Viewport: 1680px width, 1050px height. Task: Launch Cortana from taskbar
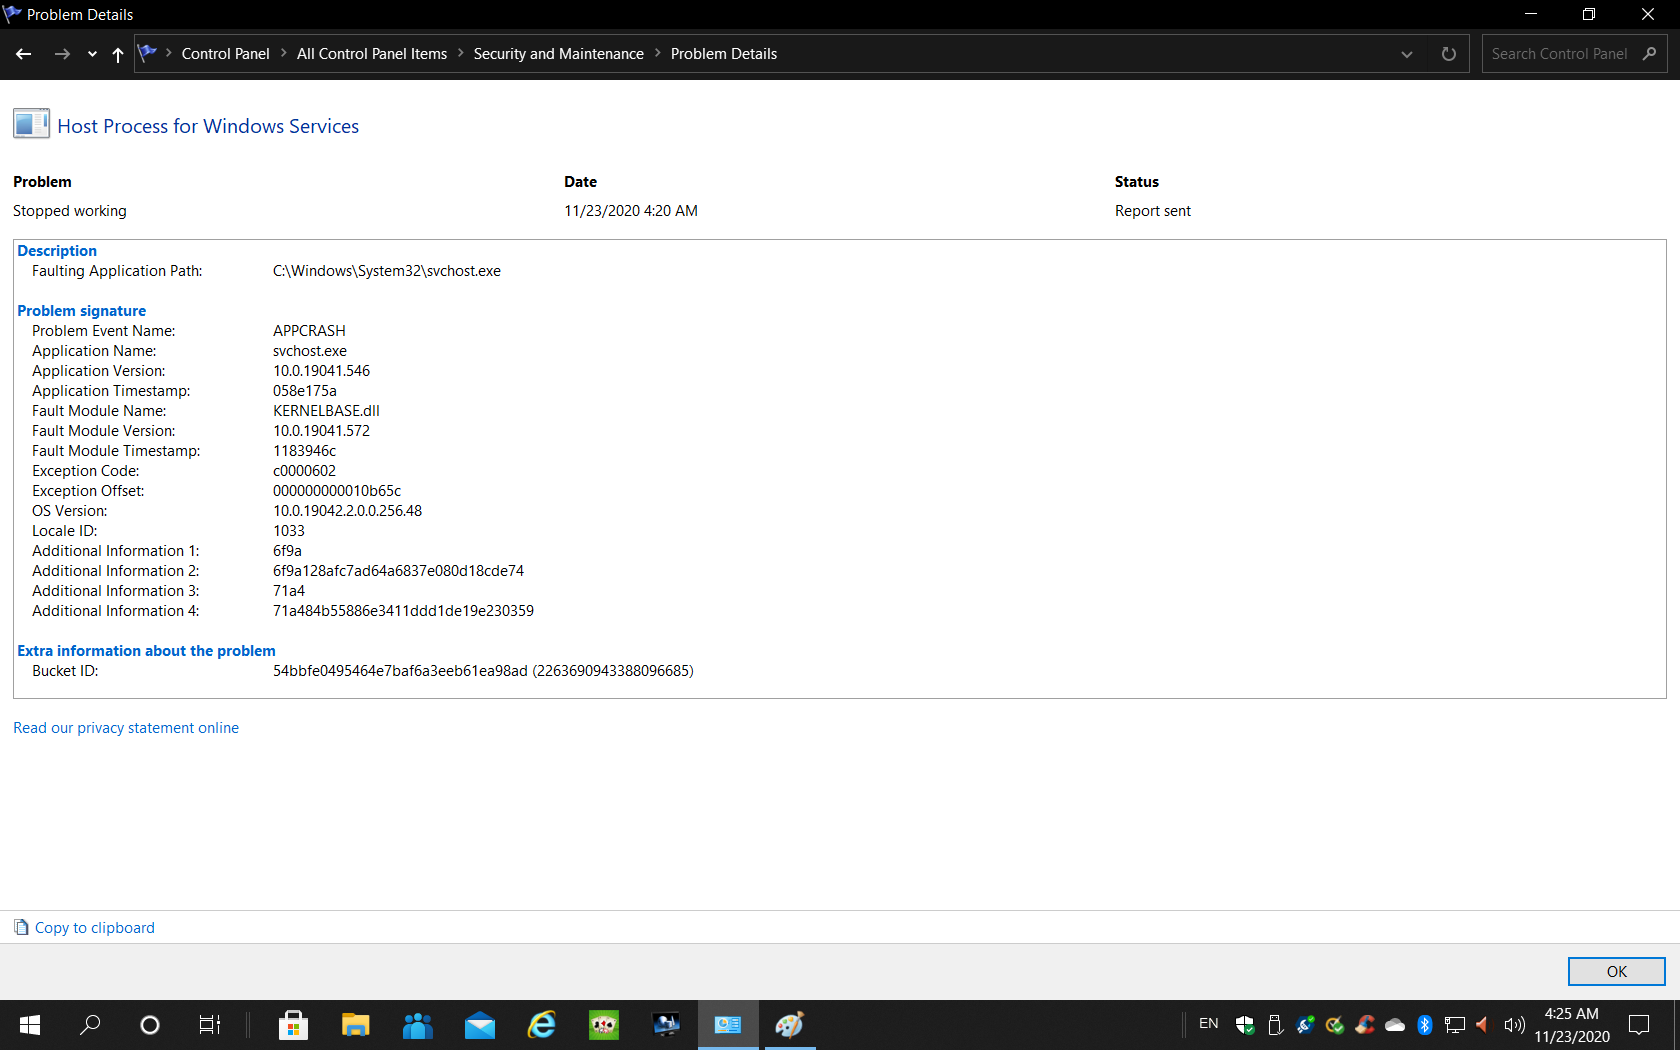[x=150, y=1025]
